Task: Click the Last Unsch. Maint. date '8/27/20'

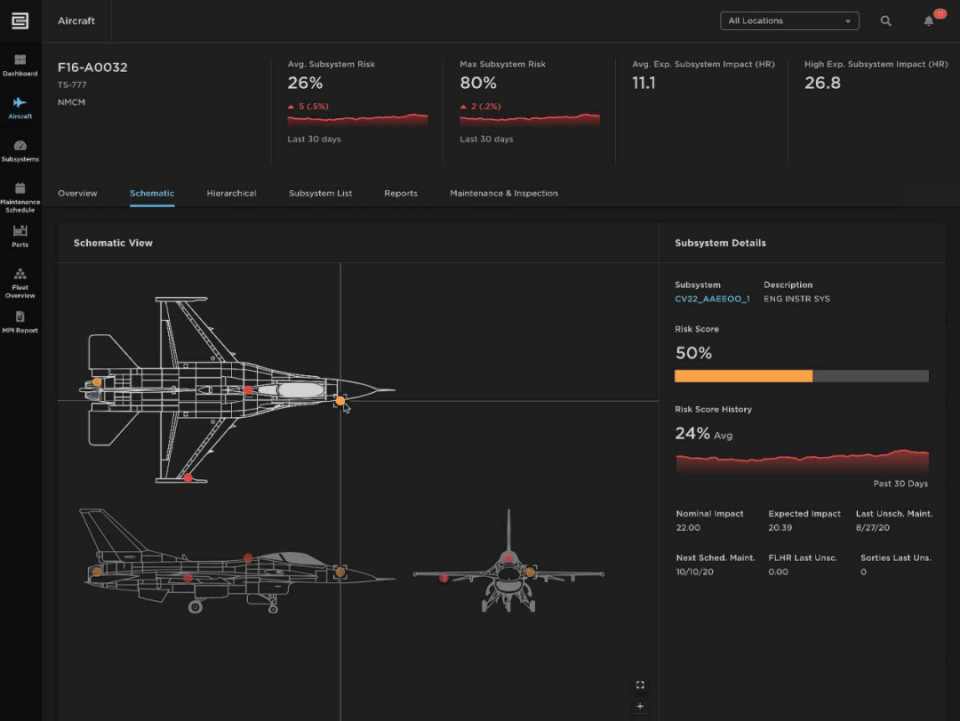Action: 872,528
